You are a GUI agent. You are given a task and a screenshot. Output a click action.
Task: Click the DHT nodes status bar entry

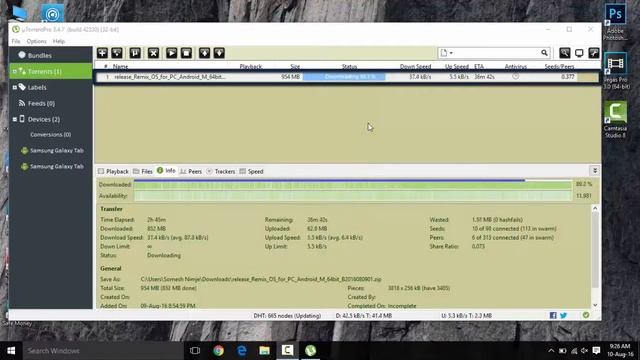(287, 316)
